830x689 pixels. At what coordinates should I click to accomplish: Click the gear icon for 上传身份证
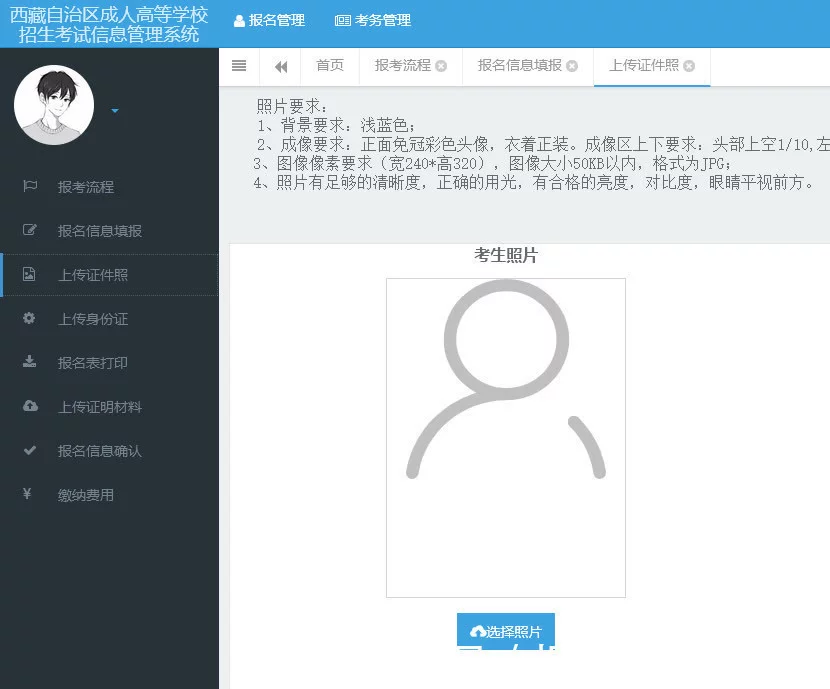pos(29,318)
